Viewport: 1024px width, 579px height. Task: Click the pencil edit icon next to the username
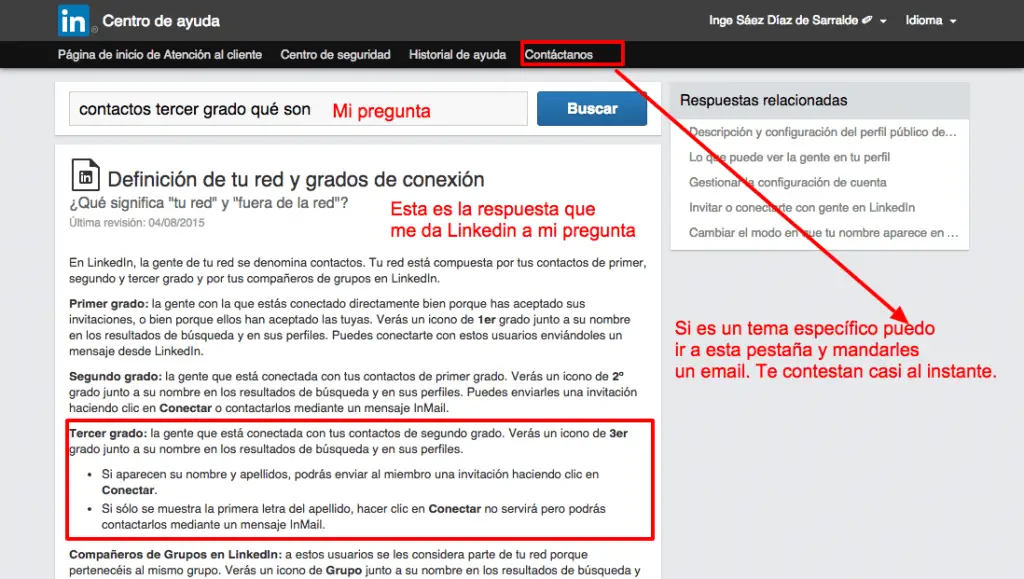point(865,18)
